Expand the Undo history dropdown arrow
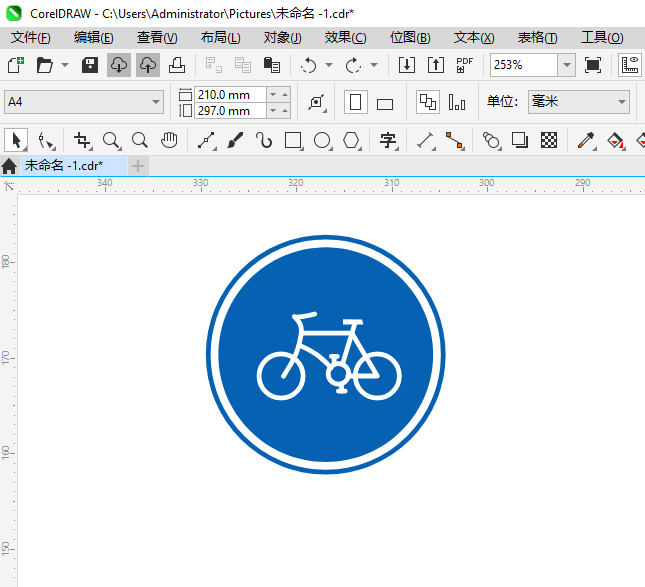Image resolution: width=645 pixels, height=587 pixels. click(329, 65)
